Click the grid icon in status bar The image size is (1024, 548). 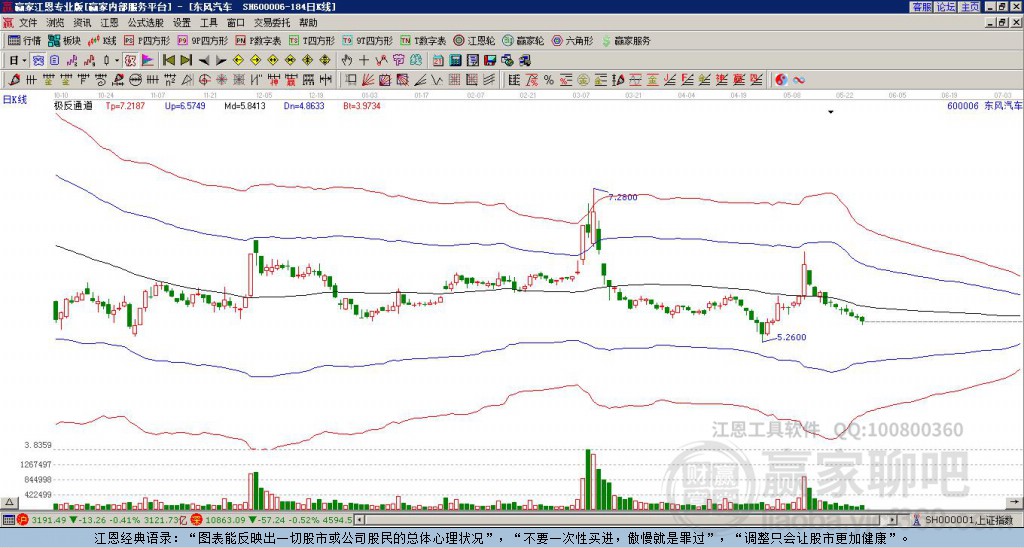click(x=8, y=520)
